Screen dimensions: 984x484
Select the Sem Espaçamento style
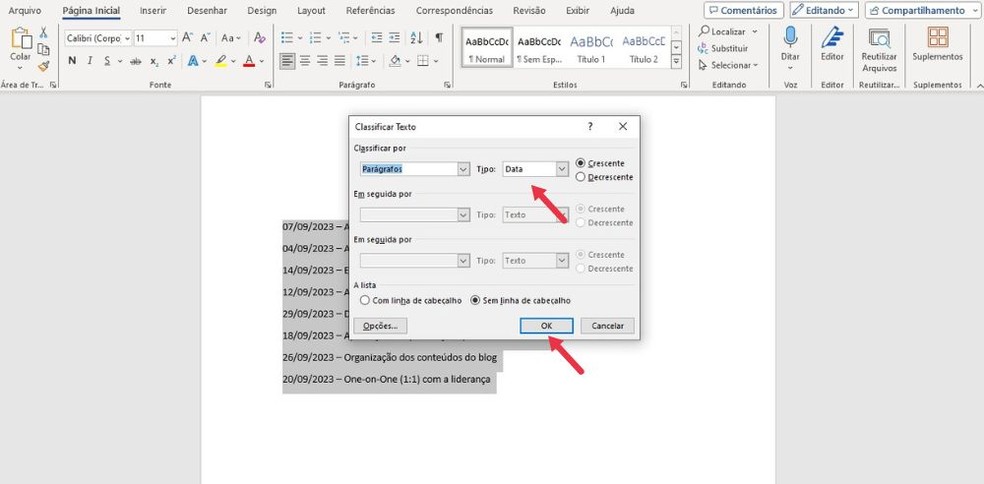coord(539,48)
